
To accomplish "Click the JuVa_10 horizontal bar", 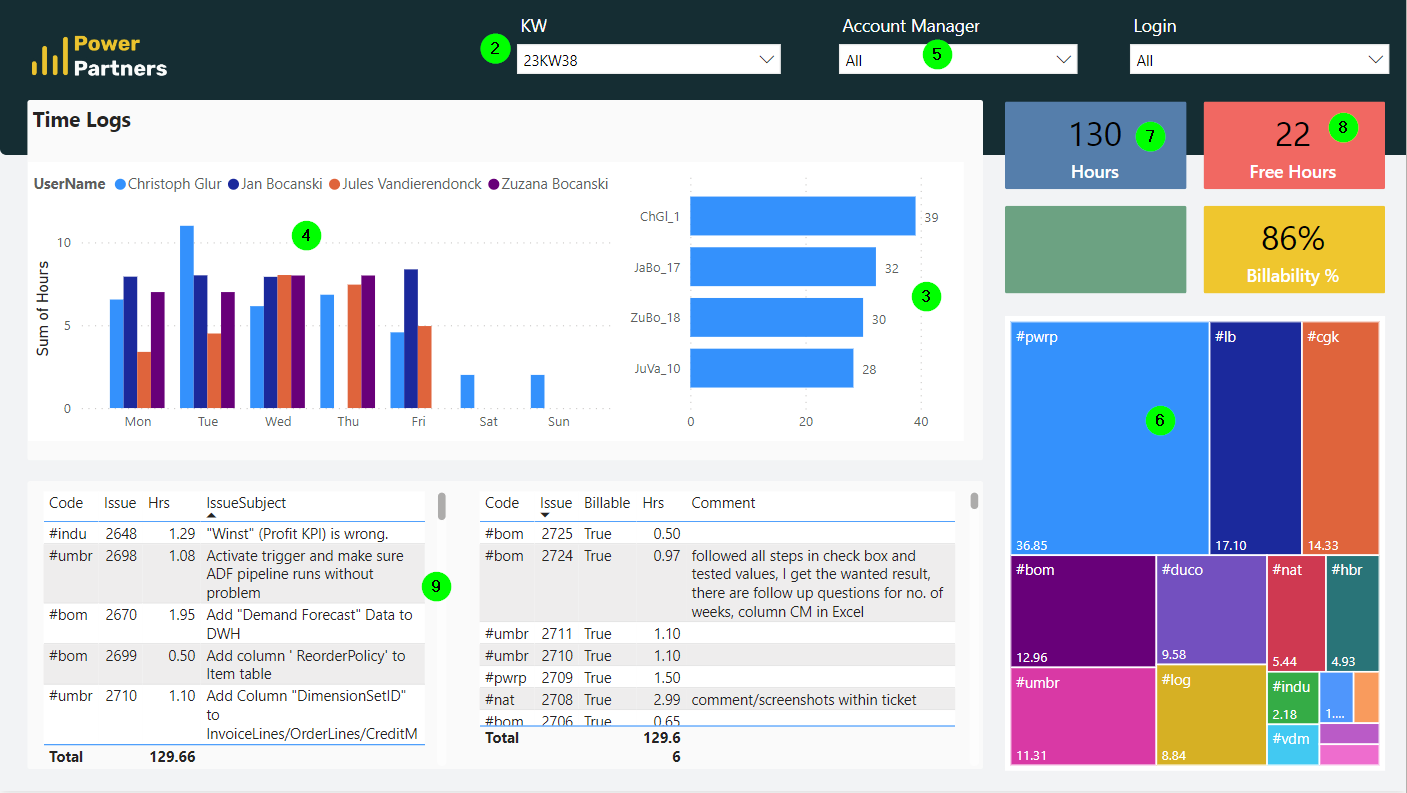I will [x=771, y=368].
